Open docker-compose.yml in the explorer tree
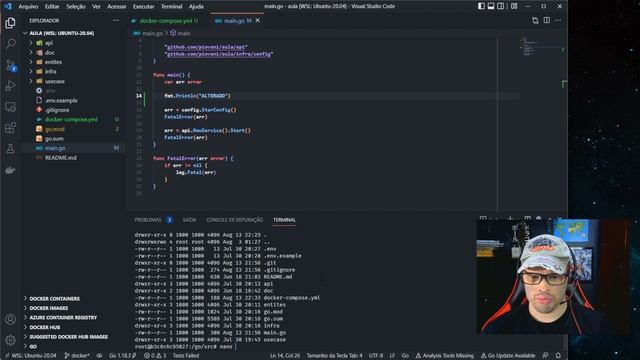Viewport: 640px width, 360px height. point(71,119)
